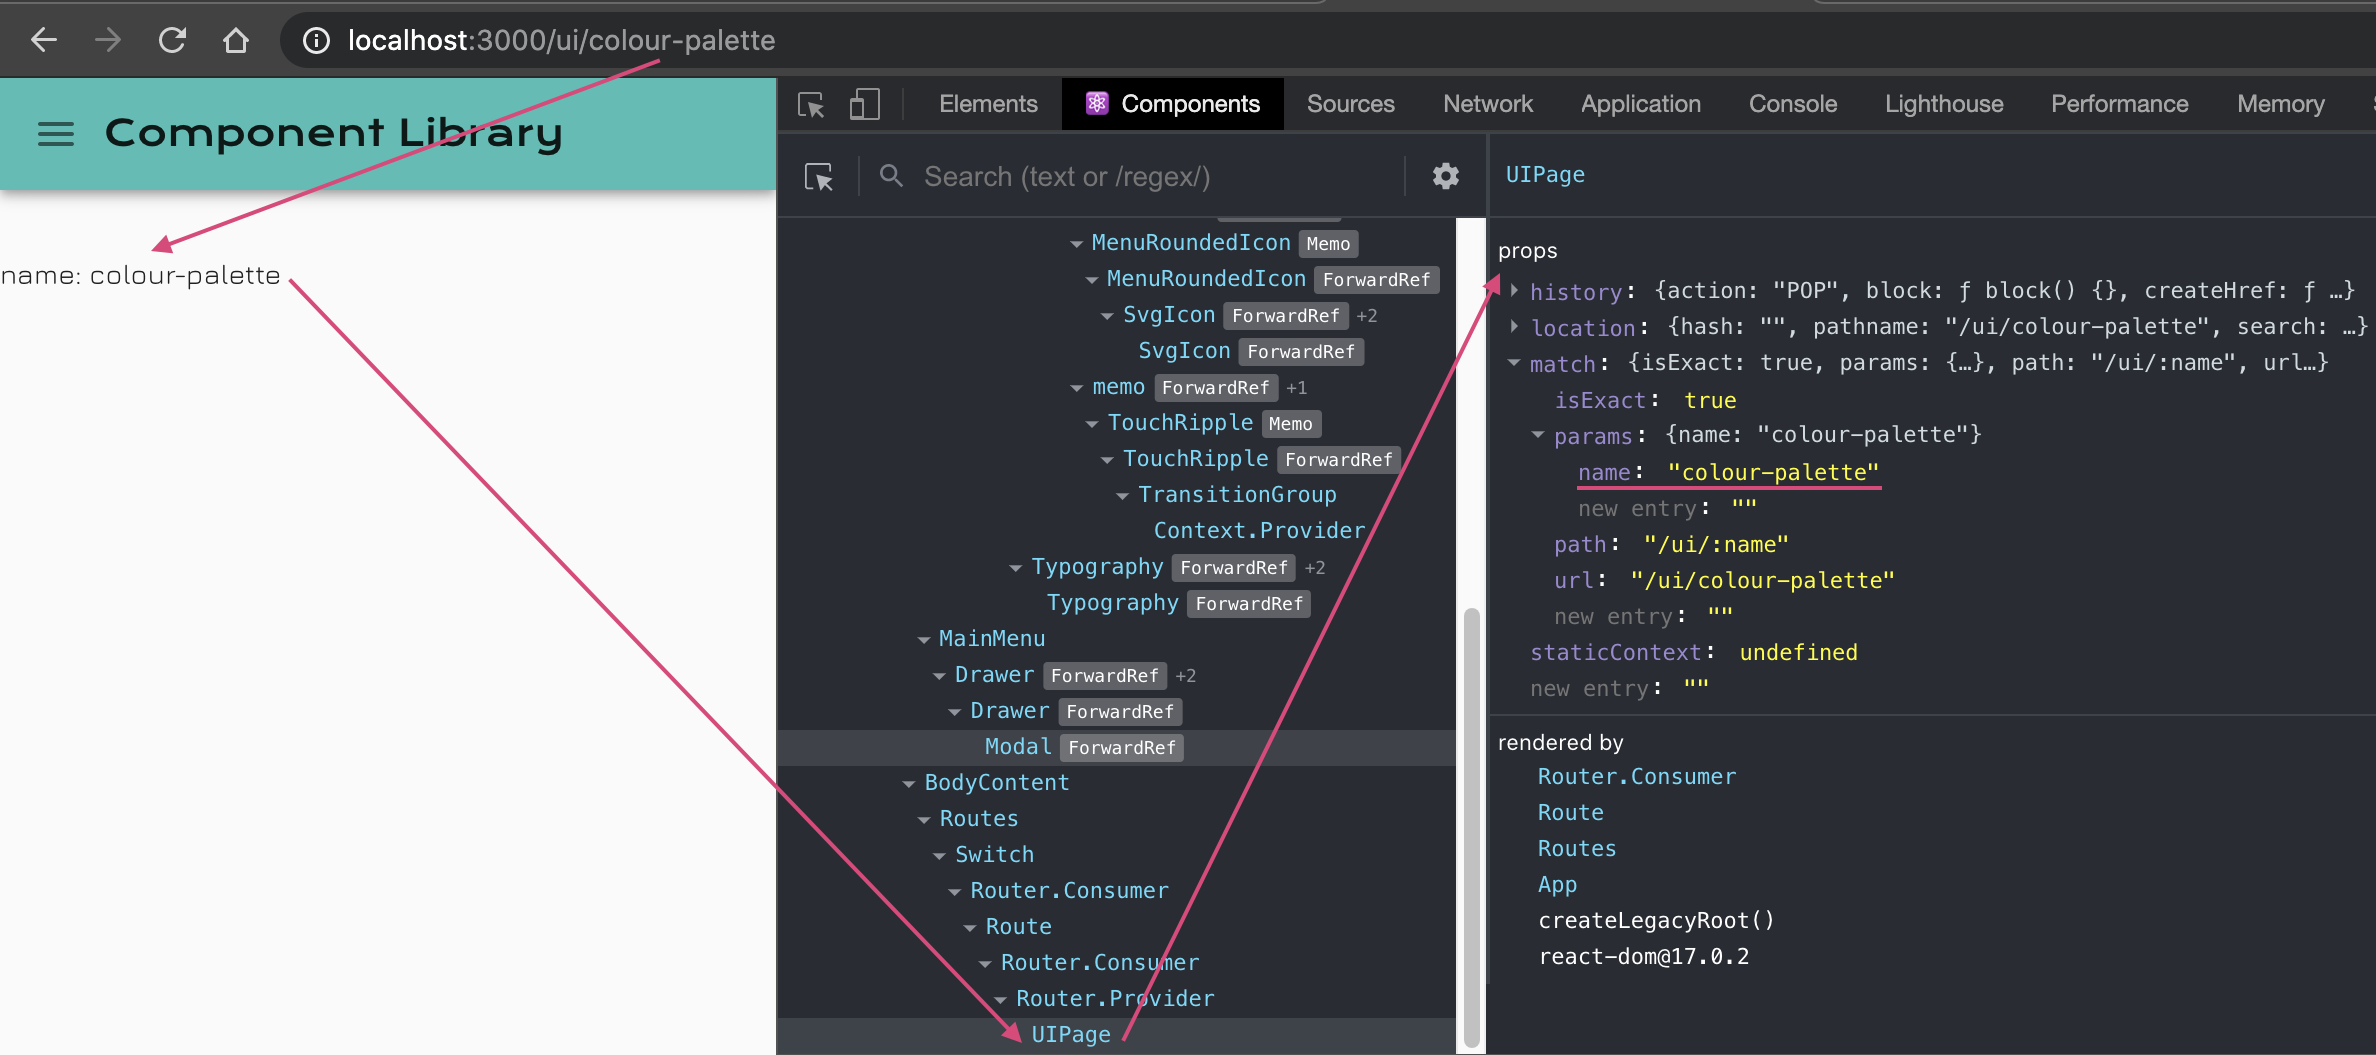Edit the name value "colour-palette"

1773,472
